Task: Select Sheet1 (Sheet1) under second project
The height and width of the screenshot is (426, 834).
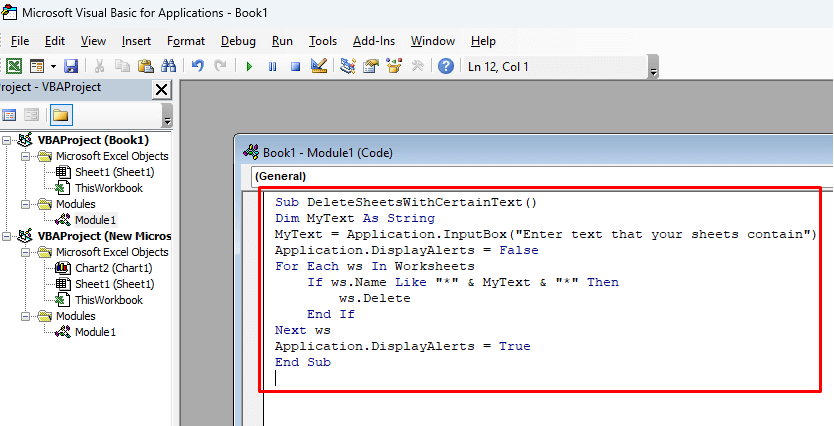Action: click(x=114, y=284)
